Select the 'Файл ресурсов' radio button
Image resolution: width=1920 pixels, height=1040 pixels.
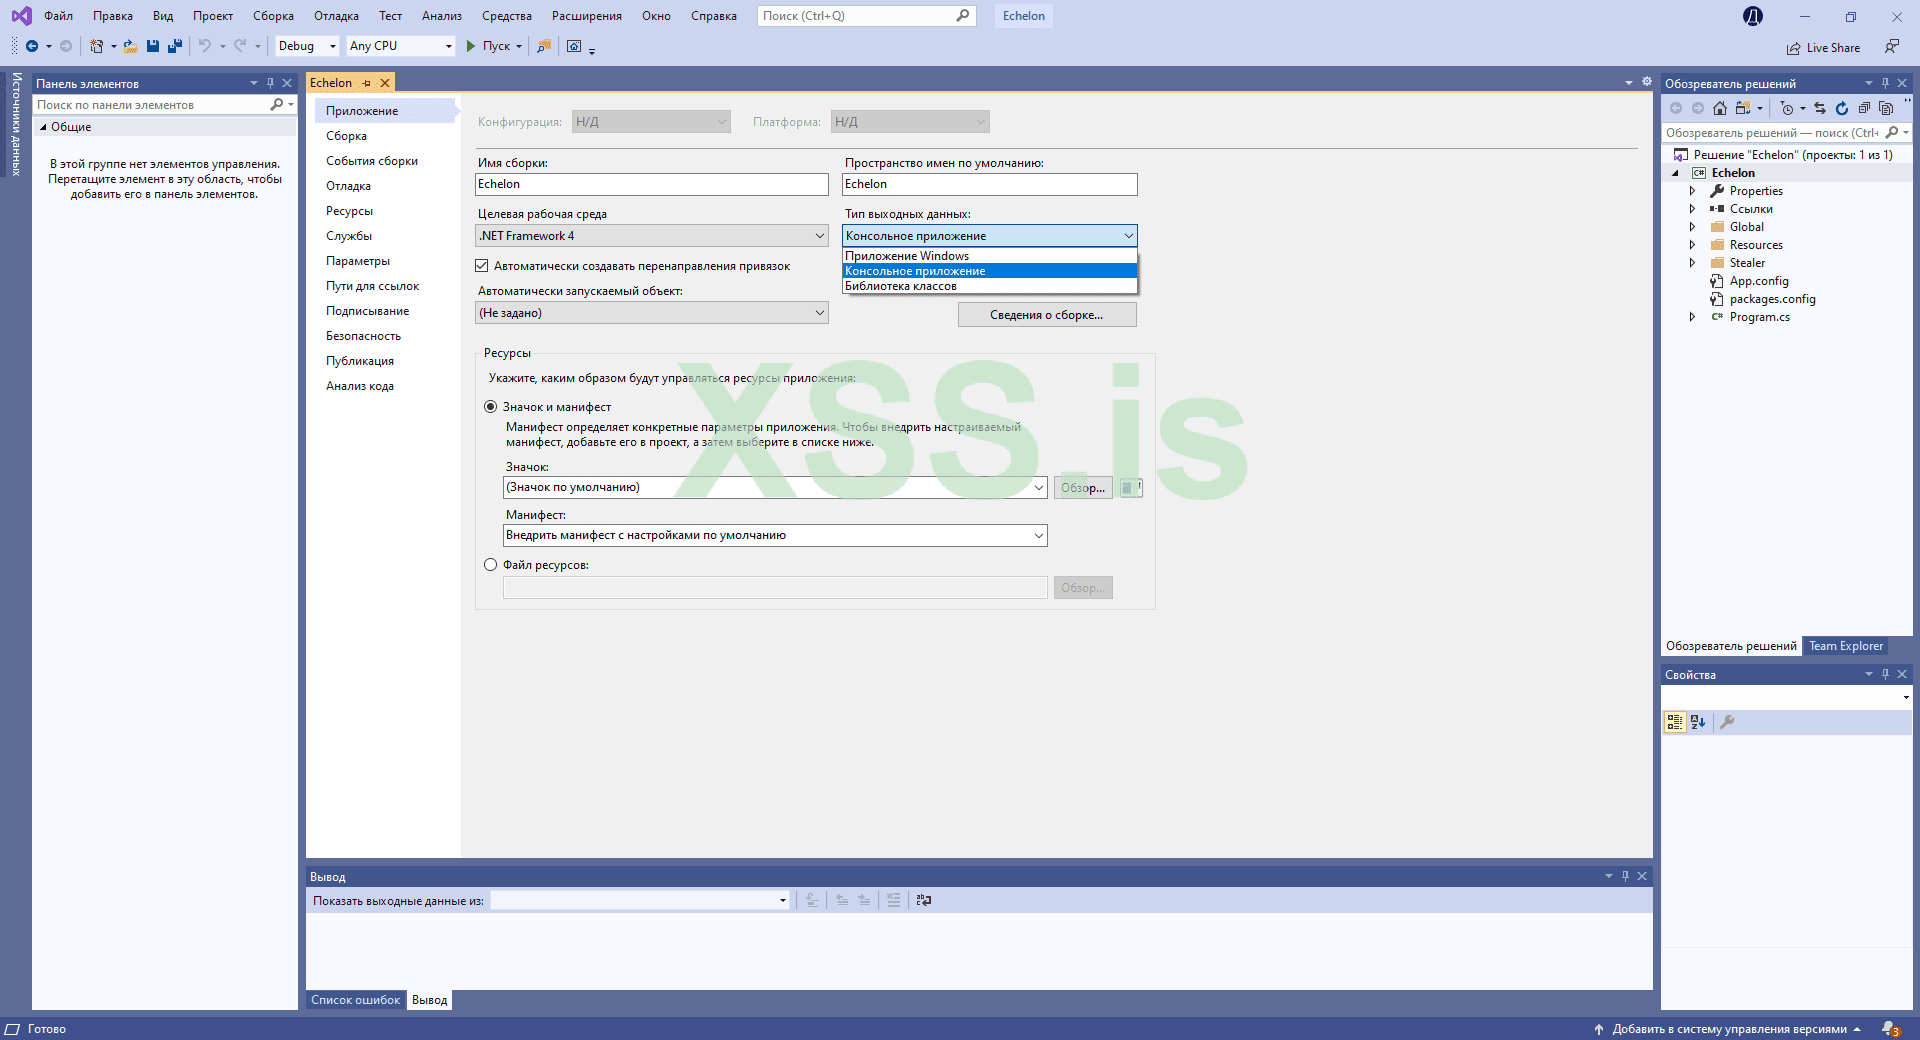click(491, 565)
